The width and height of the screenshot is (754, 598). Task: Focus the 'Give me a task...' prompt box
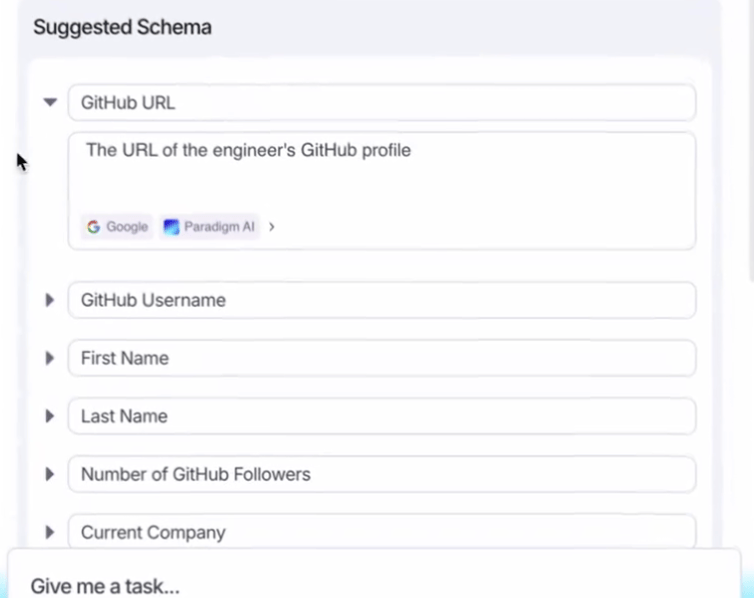[x=375, y=585]
